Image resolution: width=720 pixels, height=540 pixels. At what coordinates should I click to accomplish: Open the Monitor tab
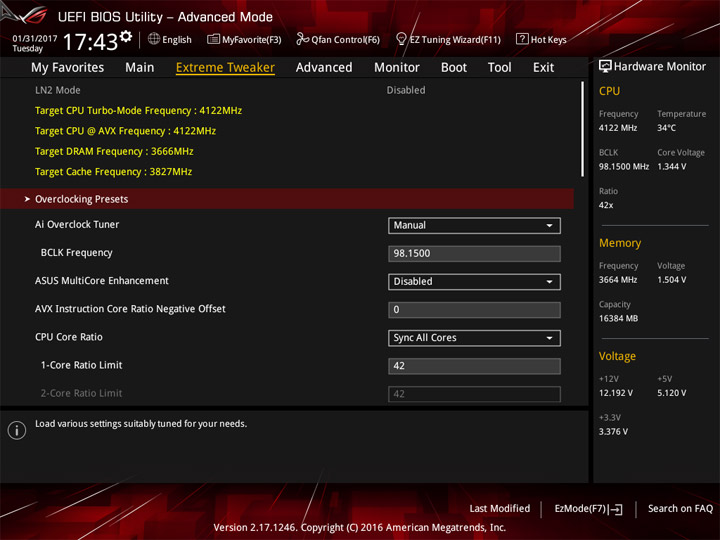[x=397, y=68]
